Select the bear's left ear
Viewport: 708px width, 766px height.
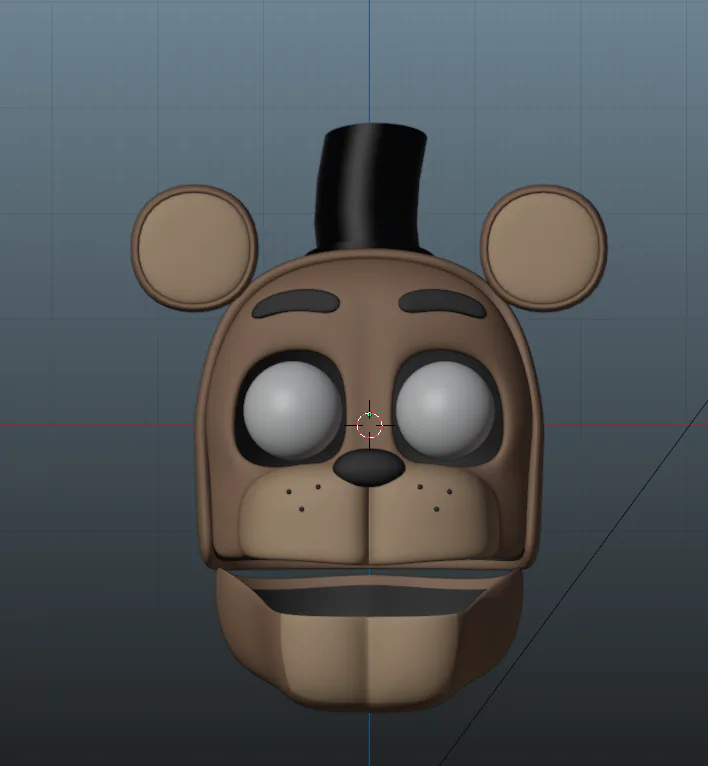194,248
